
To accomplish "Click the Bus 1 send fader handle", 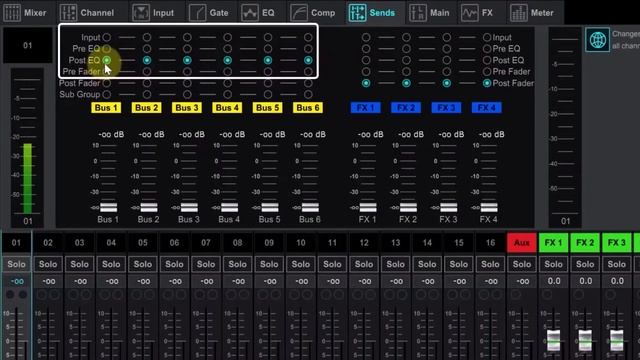I will (109, 207).
